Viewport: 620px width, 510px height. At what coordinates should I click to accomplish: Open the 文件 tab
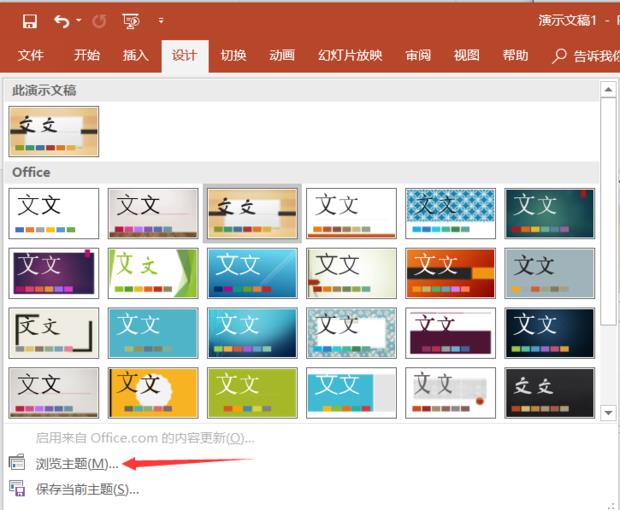coord(31,55)
